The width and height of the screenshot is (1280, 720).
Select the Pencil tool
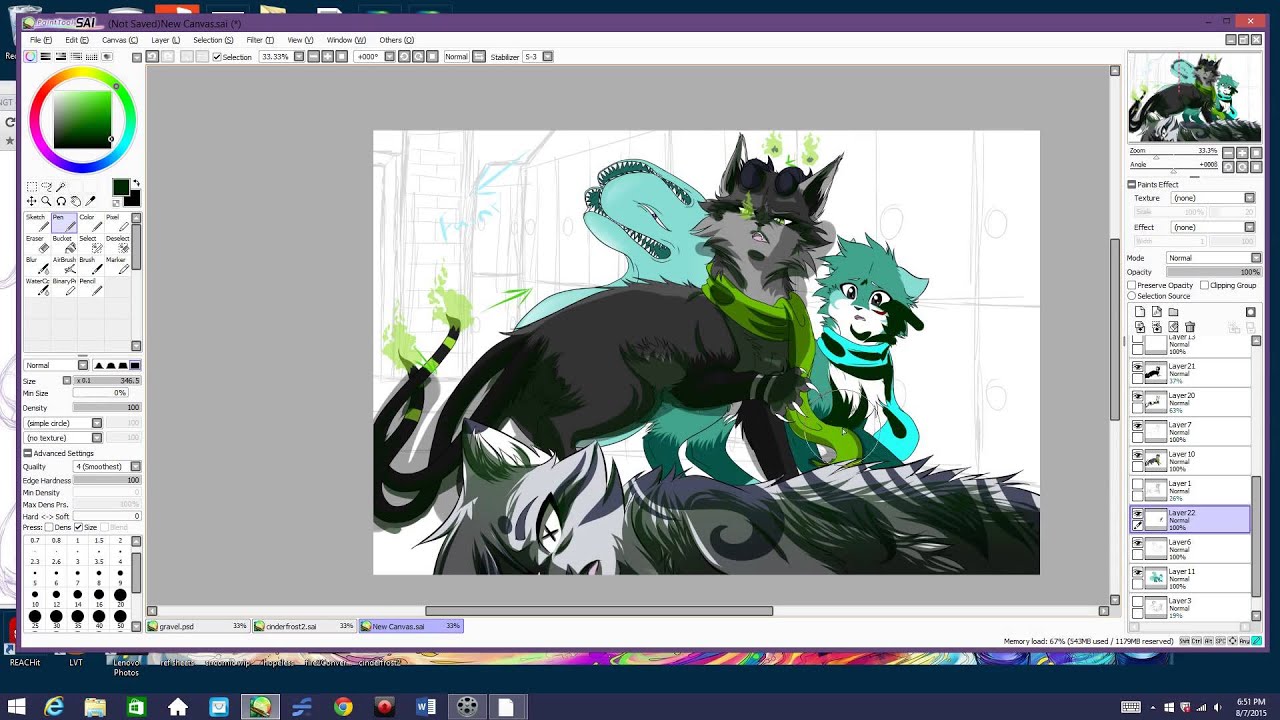point(90,287)
